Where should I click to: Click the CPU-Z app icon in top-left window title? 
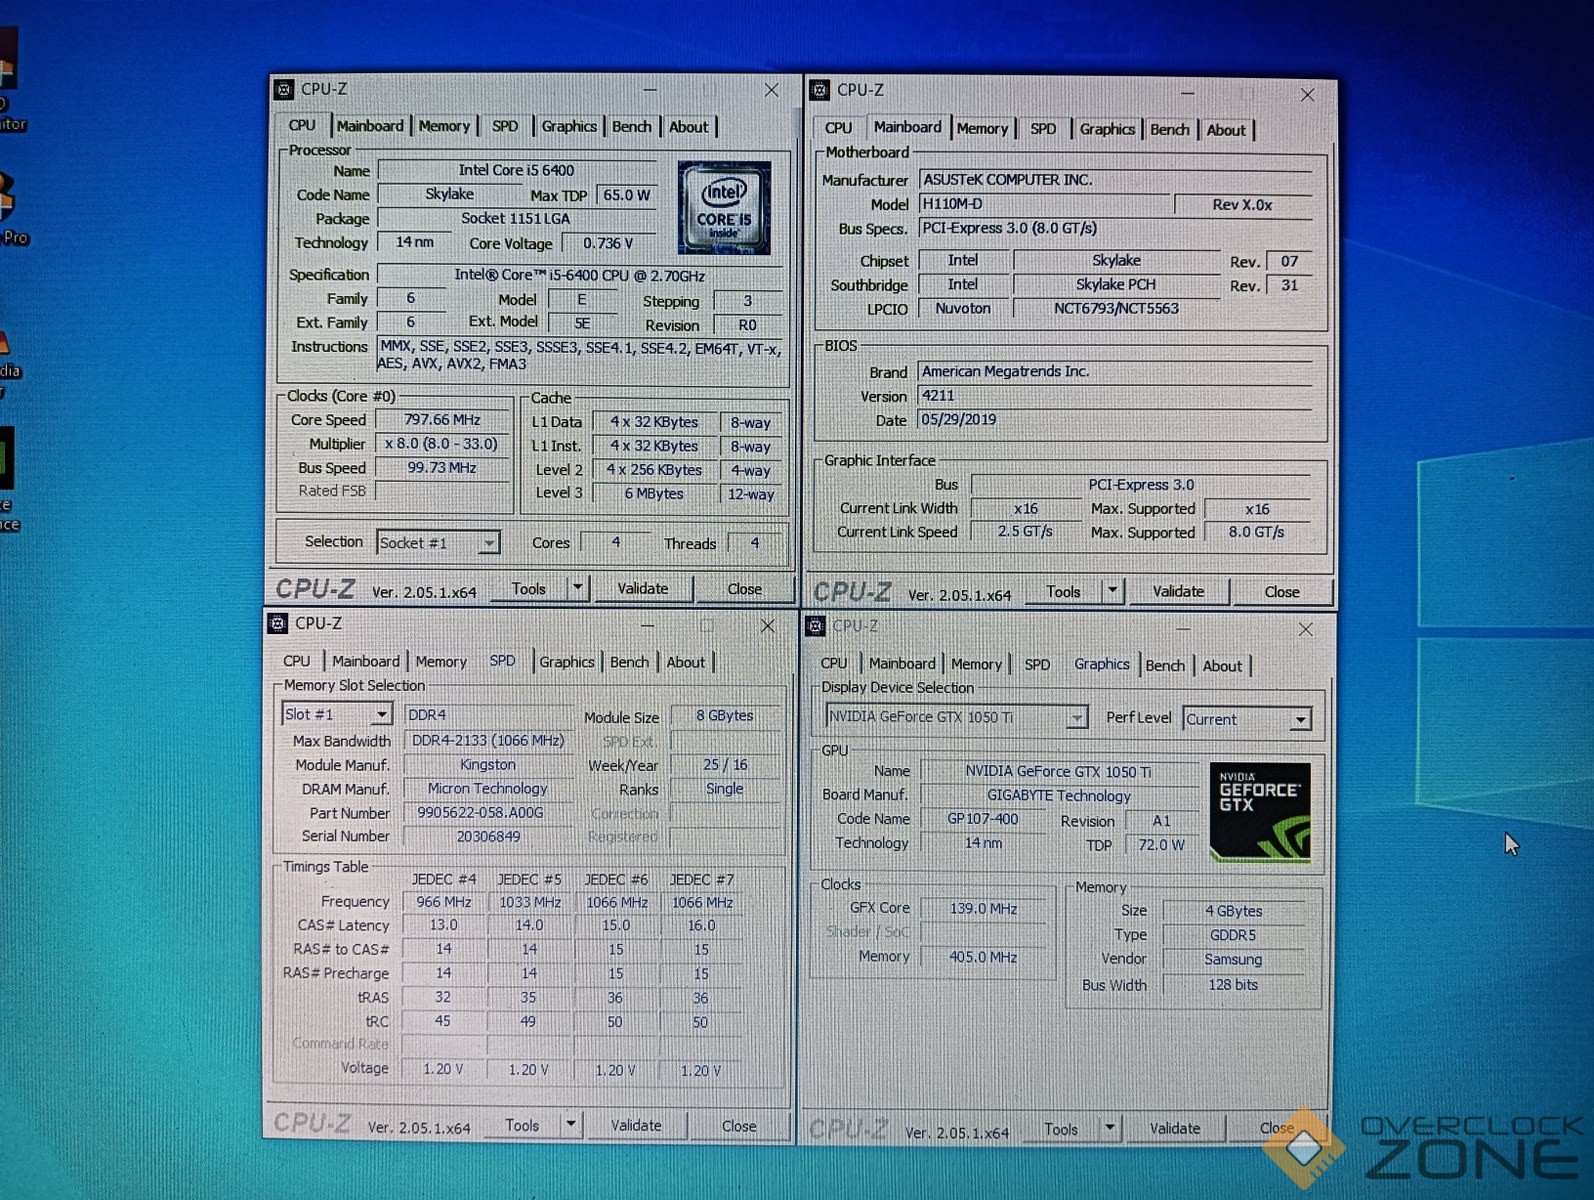pos(284,89)
